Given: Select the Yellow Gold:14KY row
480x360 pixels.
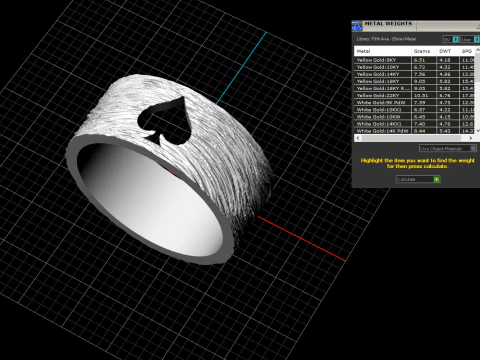Looking at the screenshot, I should (x=414, y=74).
